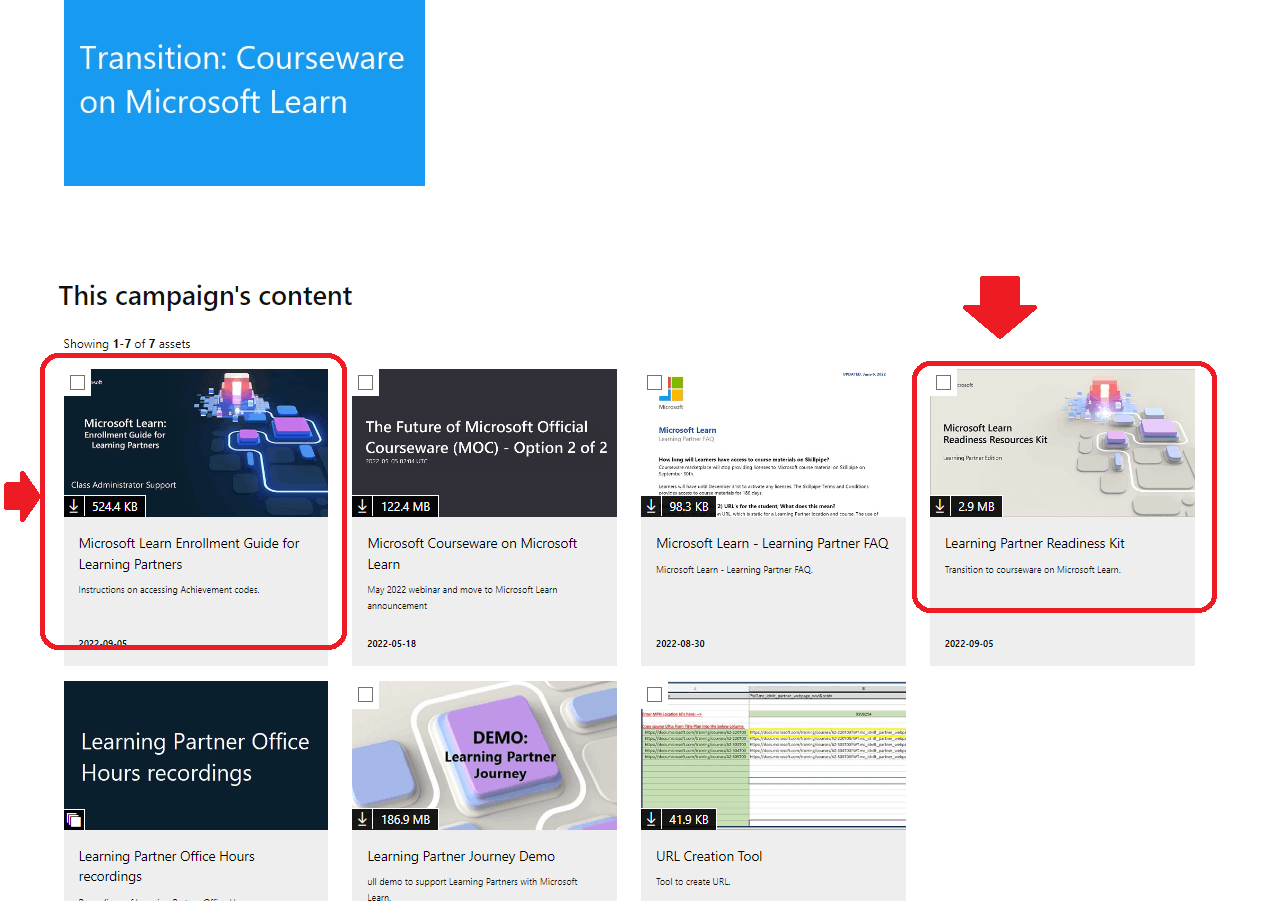
Task: Click 'Showing 1-7 of 7 assets' text
Action: (x=127, y=344)
